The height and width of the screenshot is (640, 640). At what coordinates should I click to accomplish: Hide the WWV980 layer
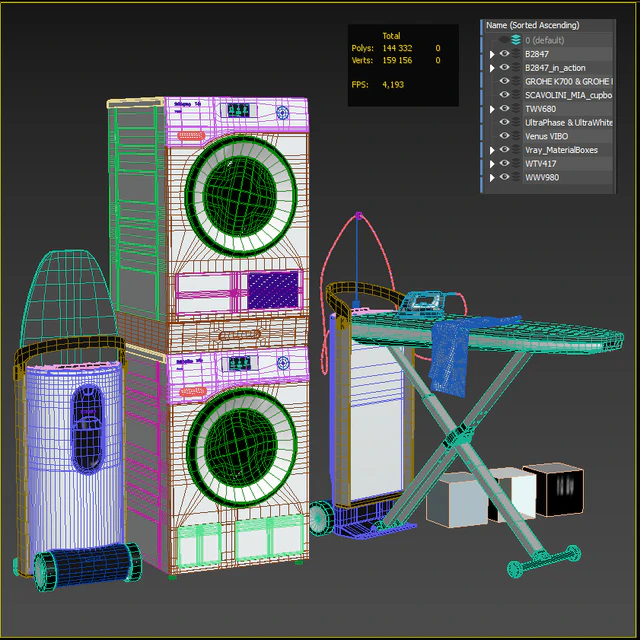click(504, 177)
